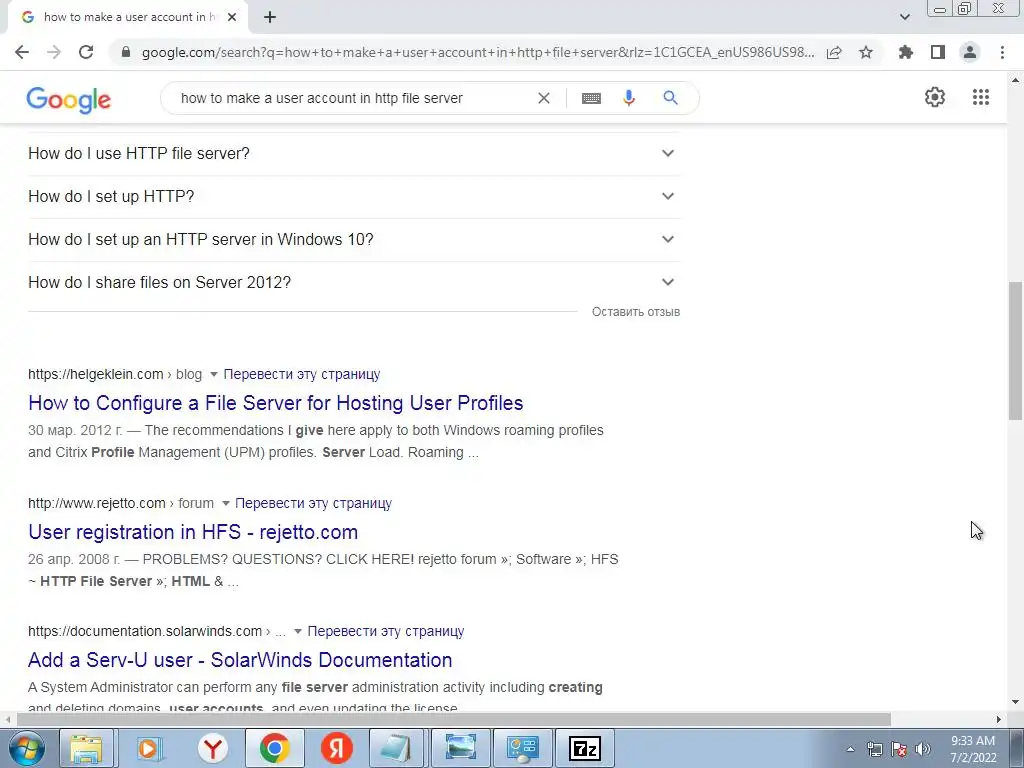The width and height of the screenshot is (1024, 768).
Task: Expand 'How do I share files on Server 2012?'
Action: [353, 283]
